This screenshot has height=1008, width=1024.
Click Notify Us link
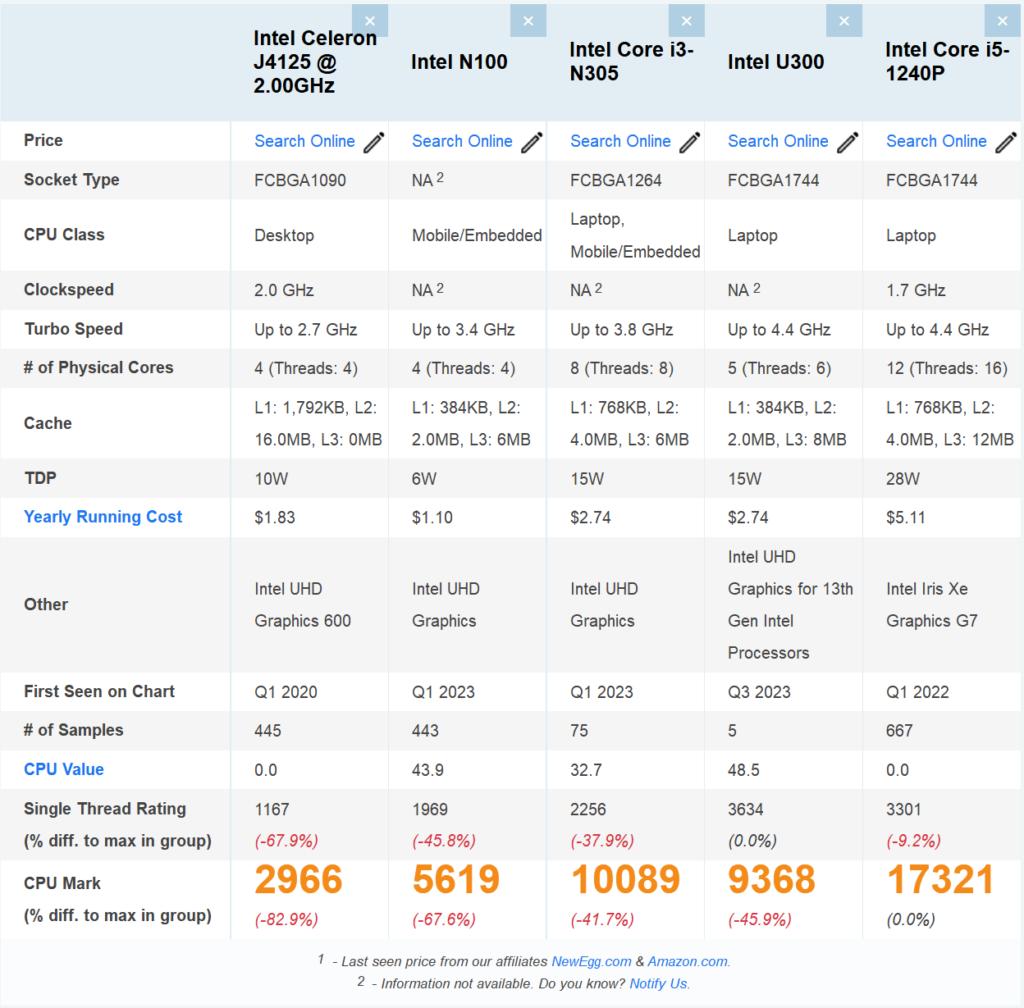pyautogui.click(x=658, y=984)
